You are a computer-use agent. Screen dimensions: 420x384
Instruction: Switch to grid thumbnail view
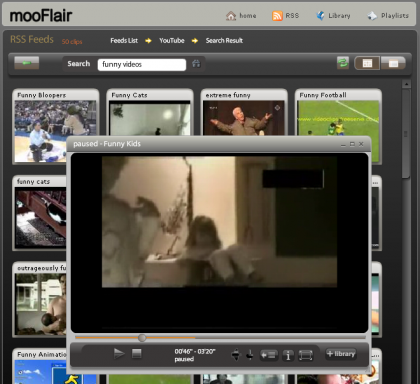(367, 63)
